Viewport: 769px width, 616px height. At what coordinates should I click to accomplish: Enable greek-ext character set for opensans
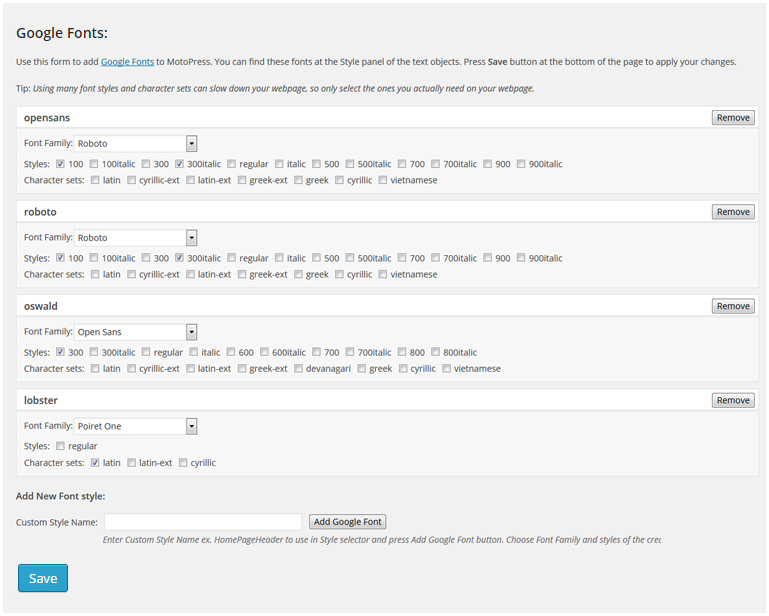(x=243, y=181)
